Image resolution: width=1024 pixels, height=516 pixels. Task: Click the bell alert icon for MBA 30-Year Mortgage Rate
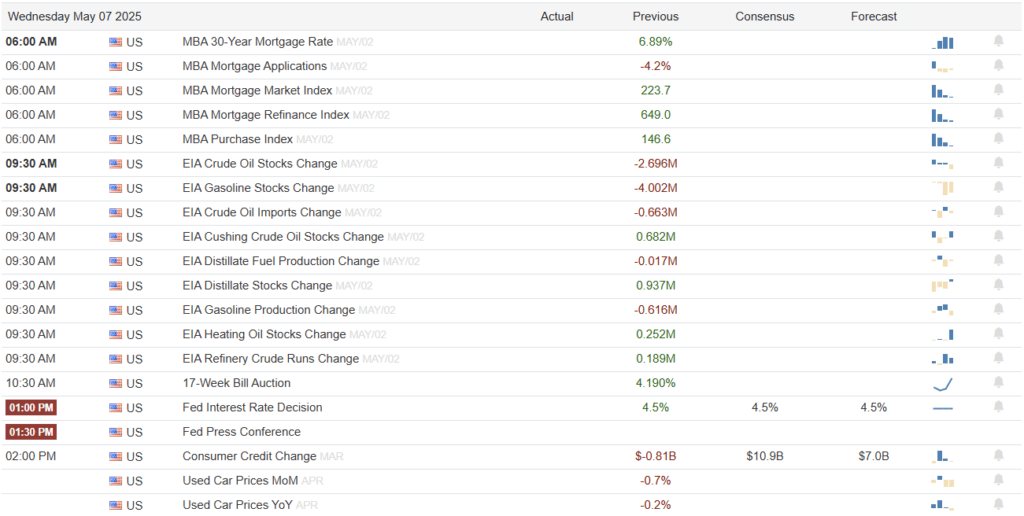click(998, 42)
